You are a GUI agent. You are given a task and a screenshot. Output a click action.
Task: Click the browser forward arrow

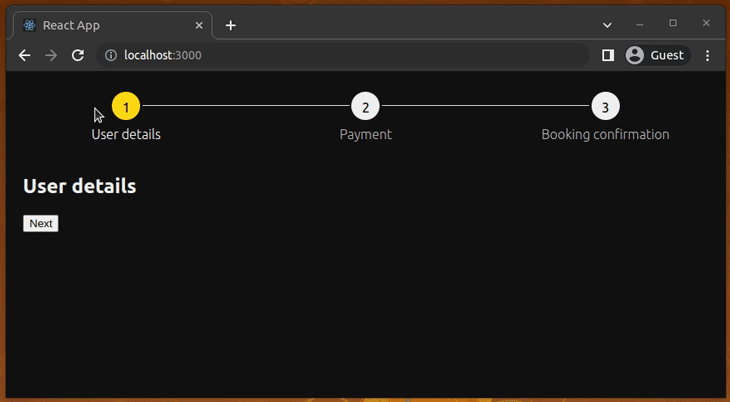51,55
